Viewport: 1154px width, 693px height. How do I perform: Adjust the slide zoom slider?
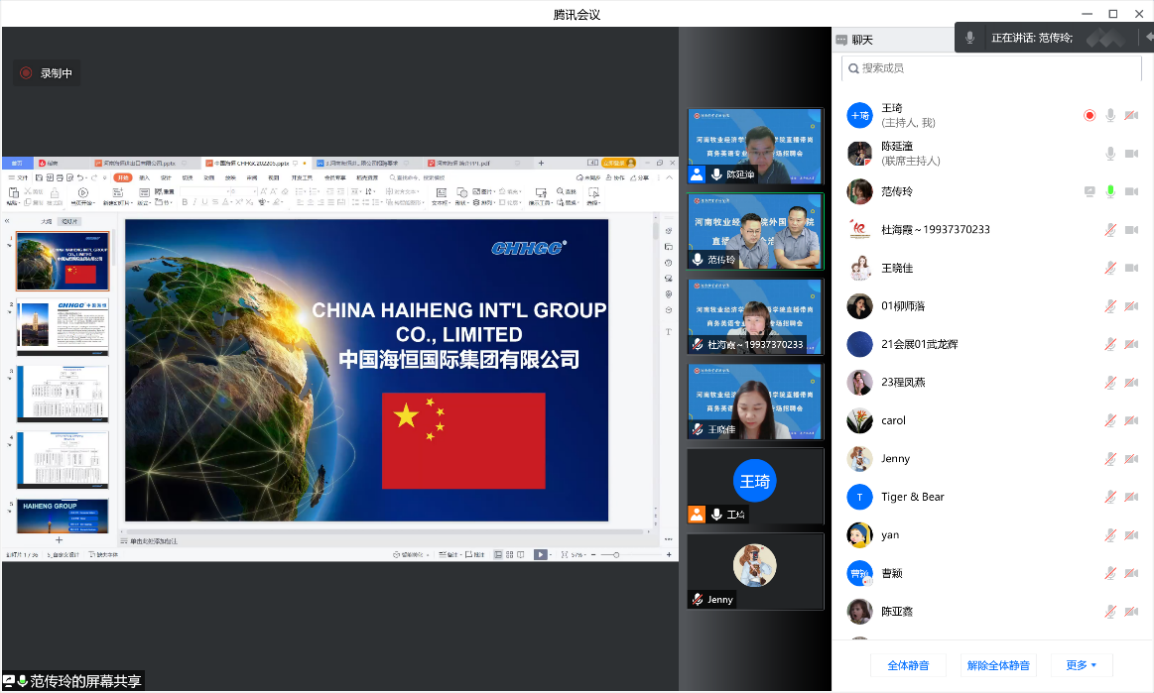point(616,554)
